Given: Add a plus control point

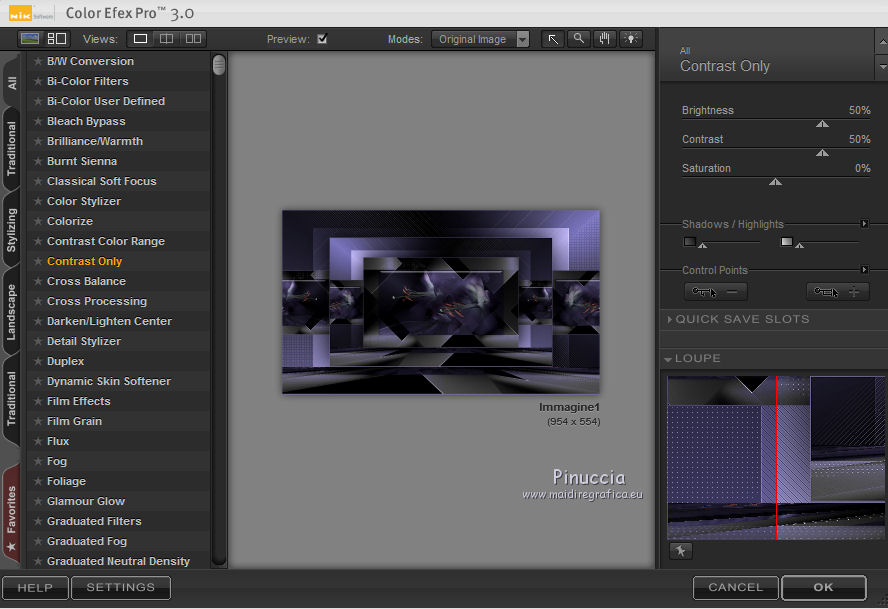Looking at the screenshot, I should (x=837, y=292).
